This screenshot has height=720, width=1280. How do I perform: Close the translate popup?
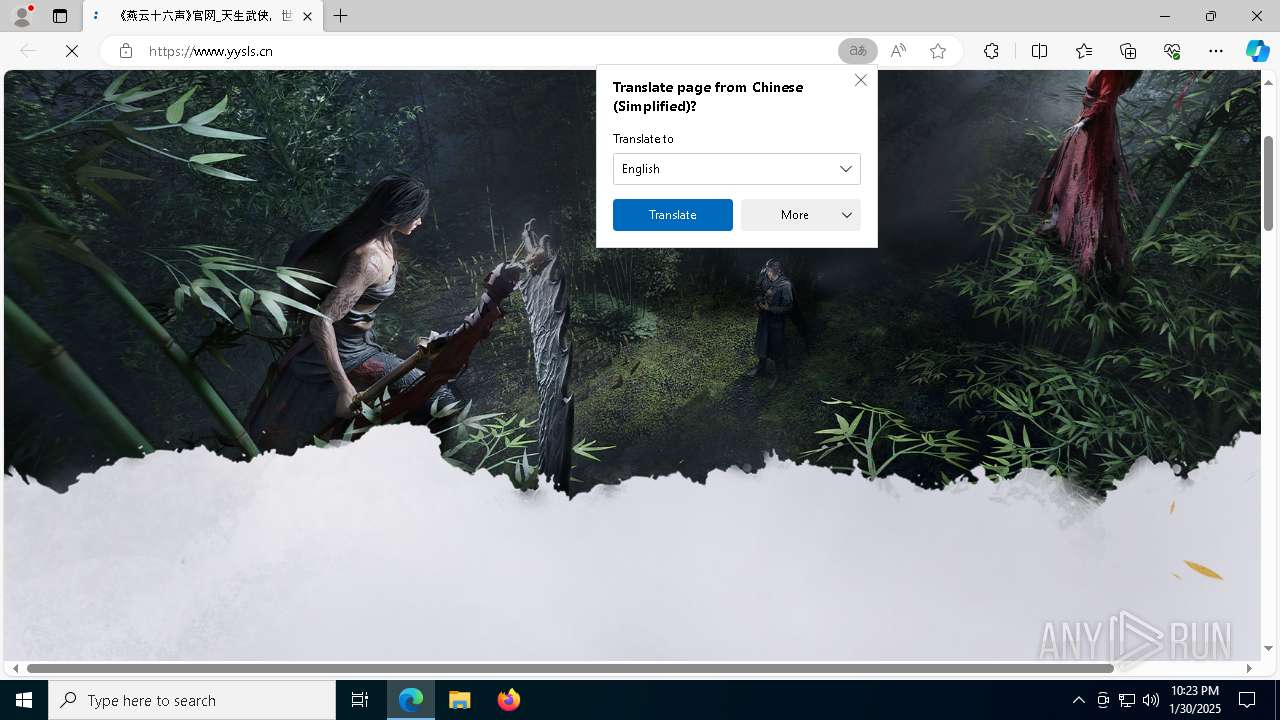(861, 80)
